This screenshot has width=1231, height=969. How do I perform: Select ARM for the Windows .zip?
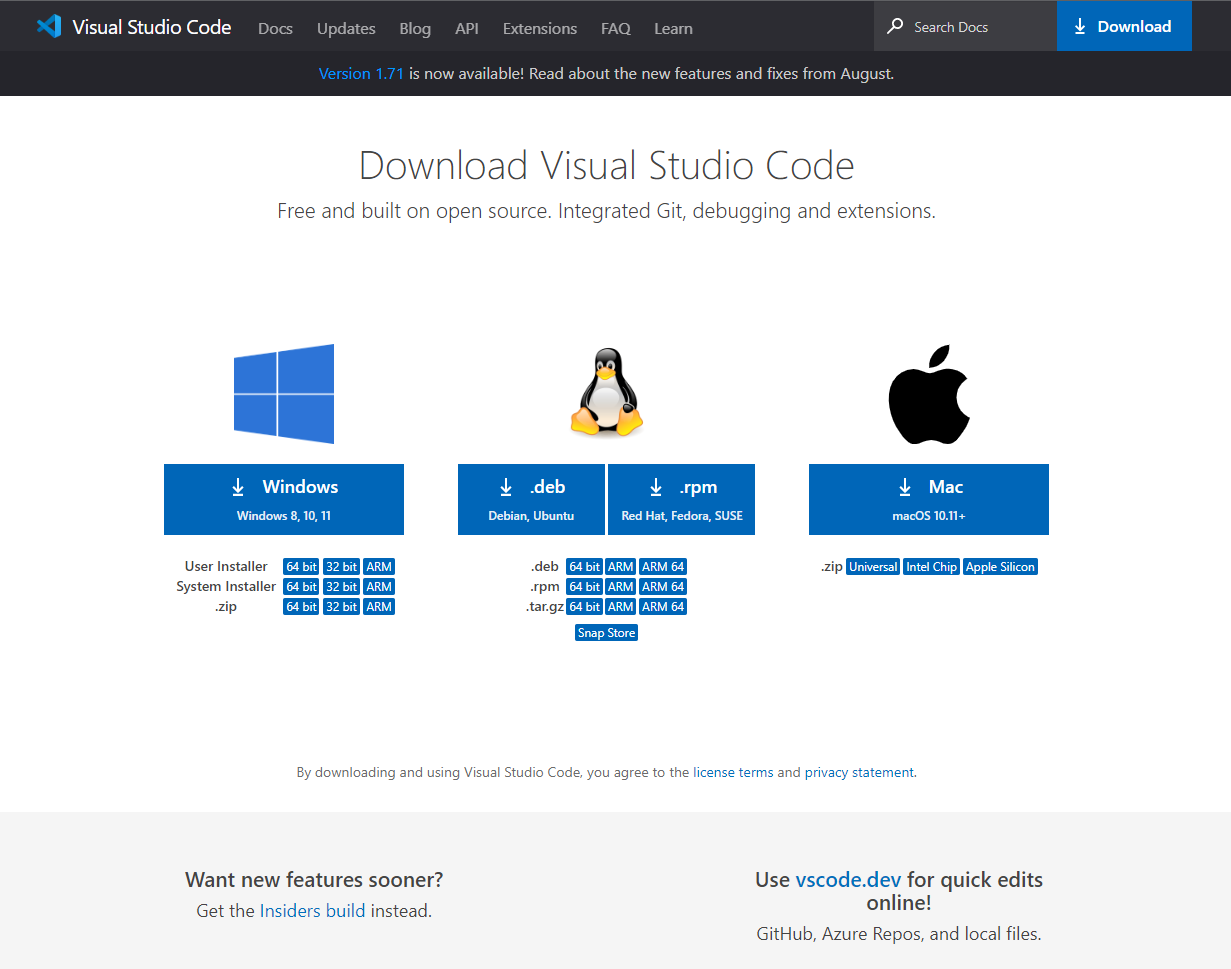(x=378, y=606)
